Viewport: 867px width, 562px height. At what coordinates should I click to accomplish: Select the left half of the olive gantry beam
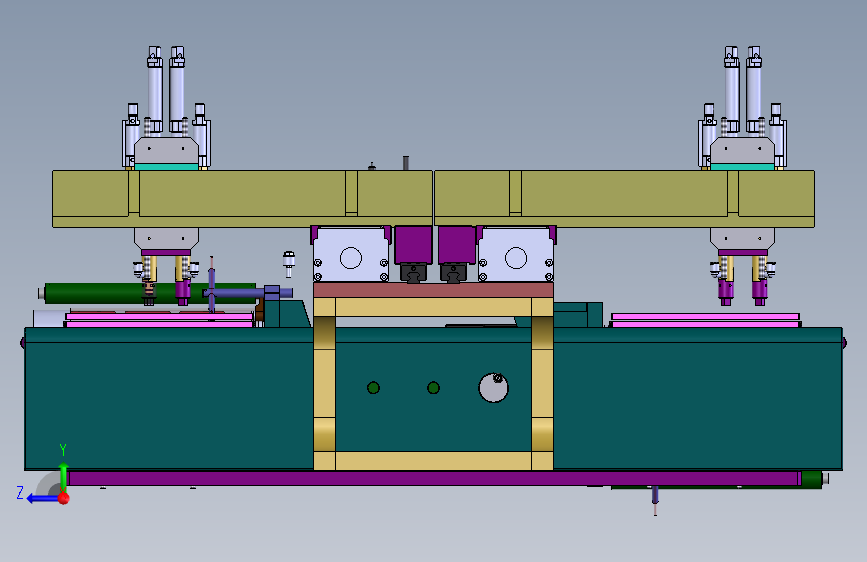pyautogui.click(x=242, y=199)
